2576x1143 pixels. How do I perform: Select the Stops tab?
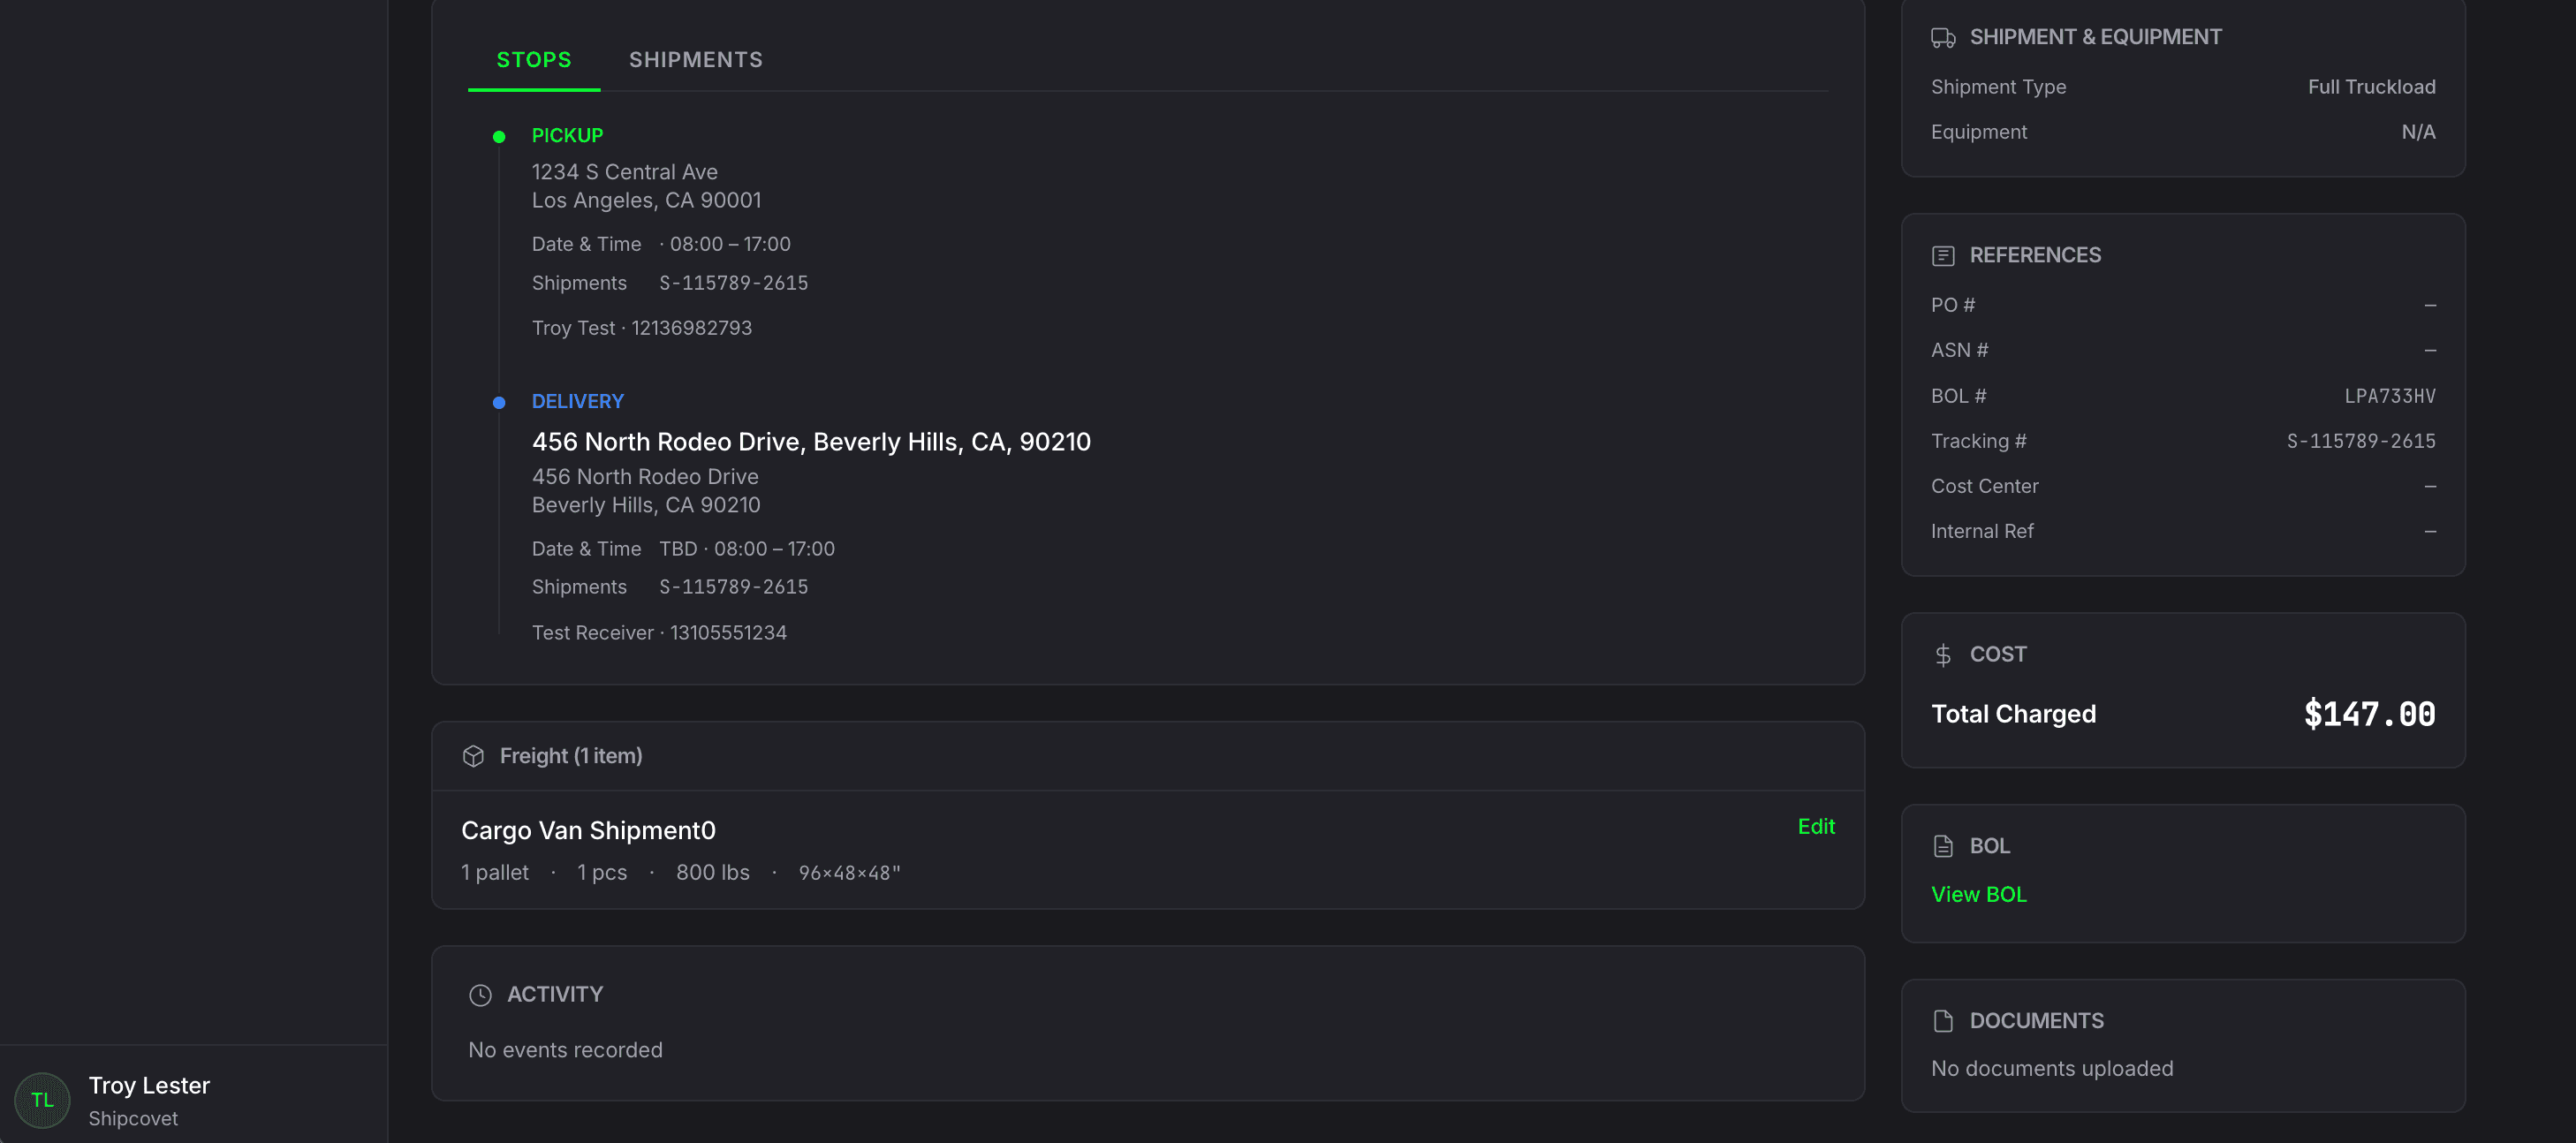tap(534, 60)
